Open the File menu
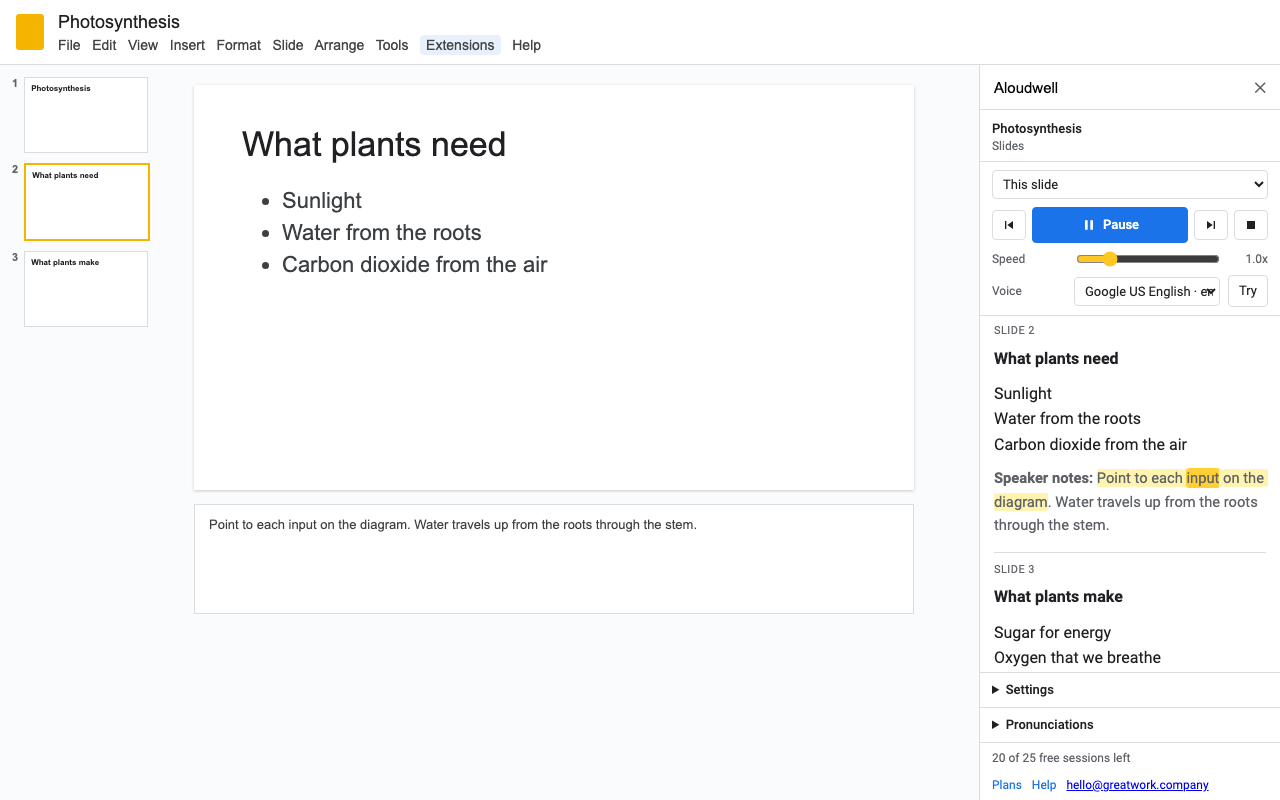1280x800 pixels. point(69,45)
